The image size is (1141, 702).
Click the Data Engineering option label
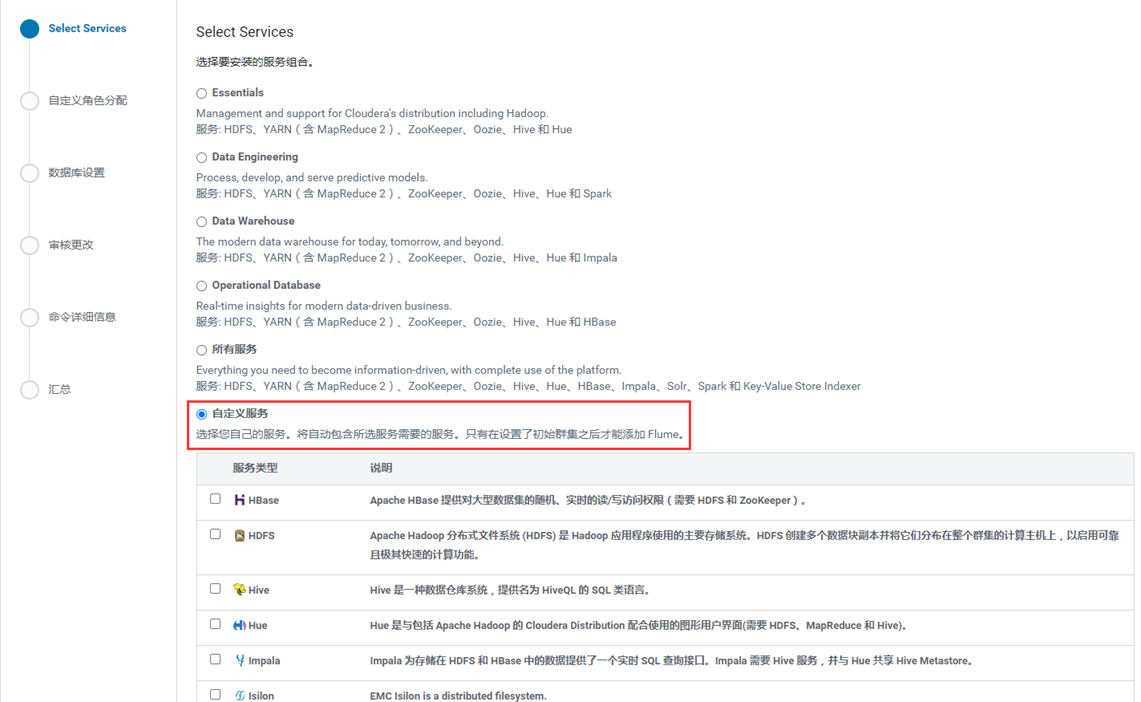click(x=255, y=156)
